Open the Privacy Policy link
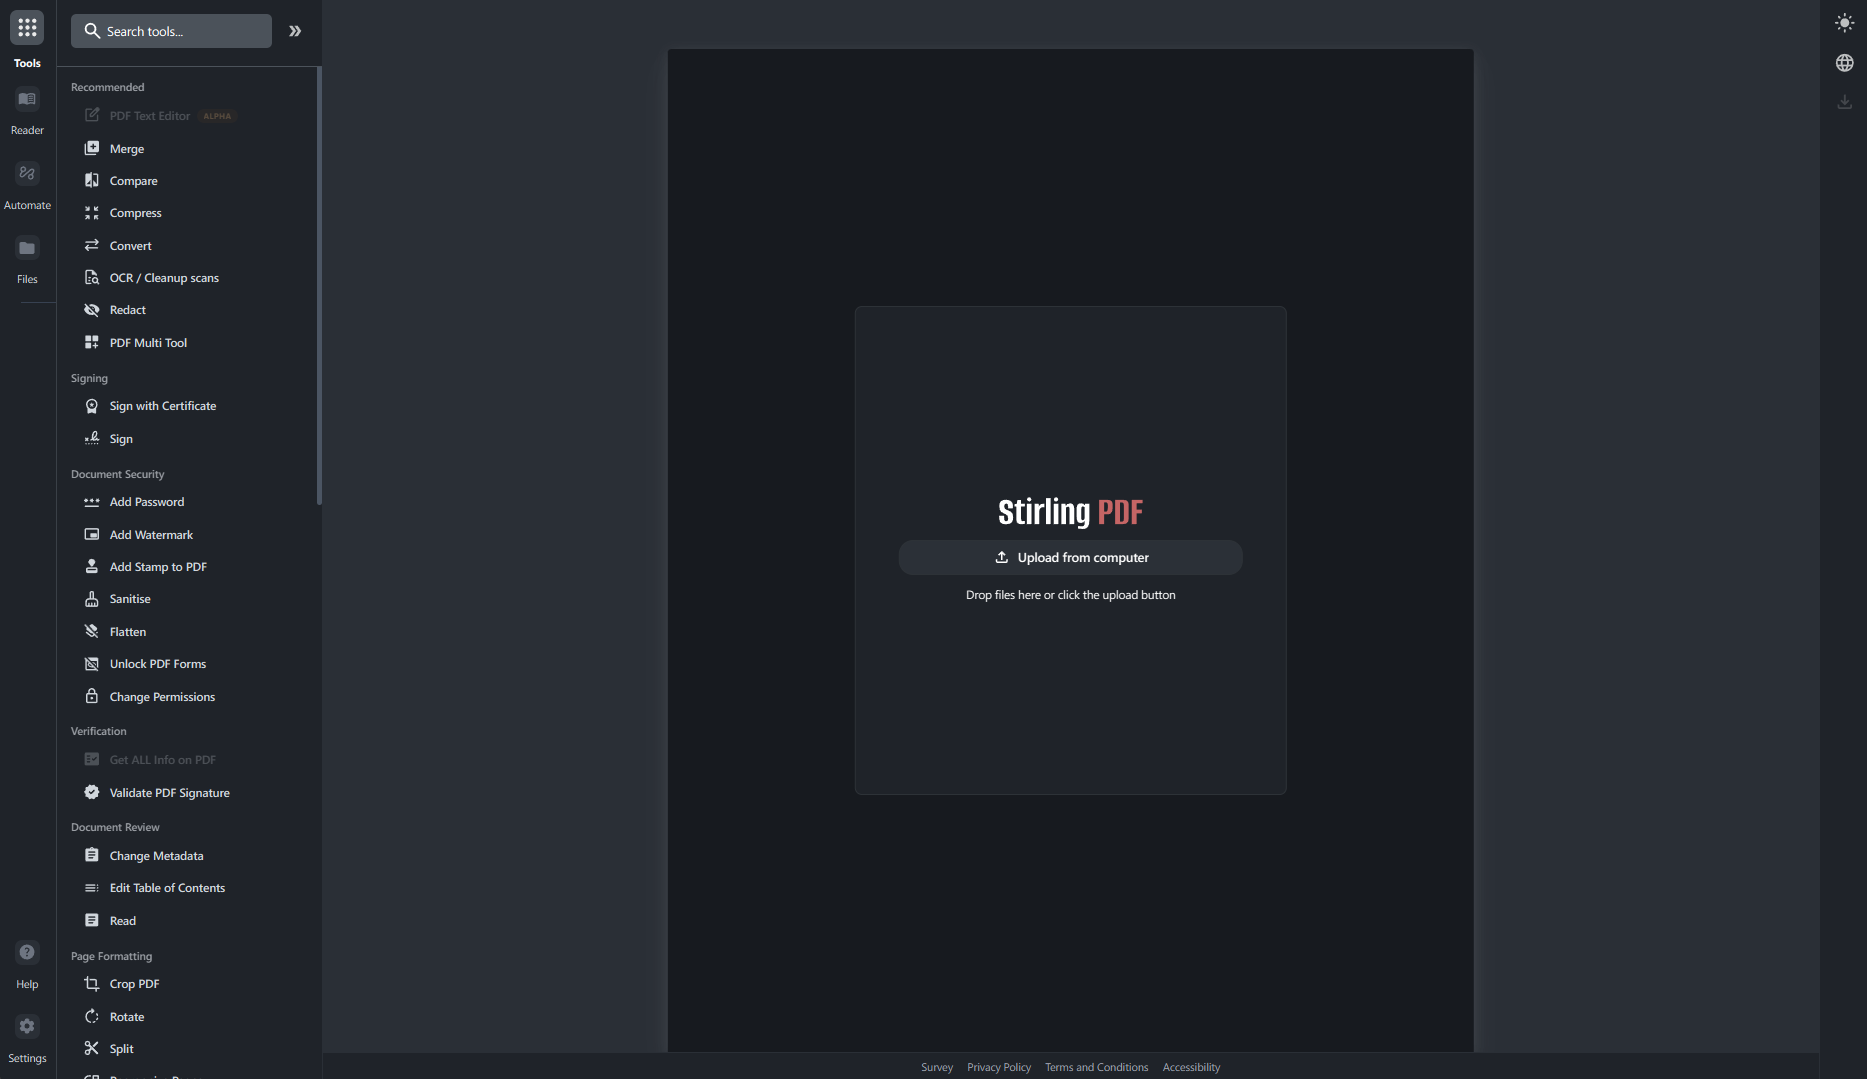Screen dimensions: 1867x1079 (x=998, y=1067)
